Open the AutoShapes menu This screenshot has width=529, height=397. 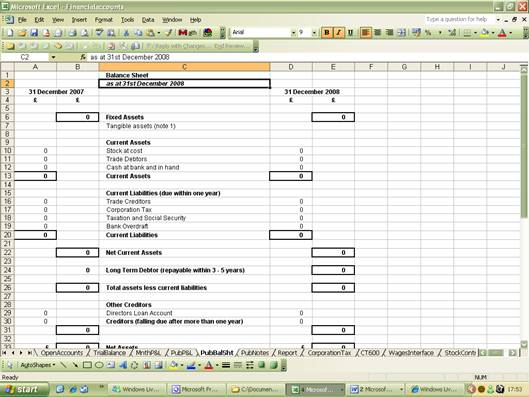[x=37, y=365]
